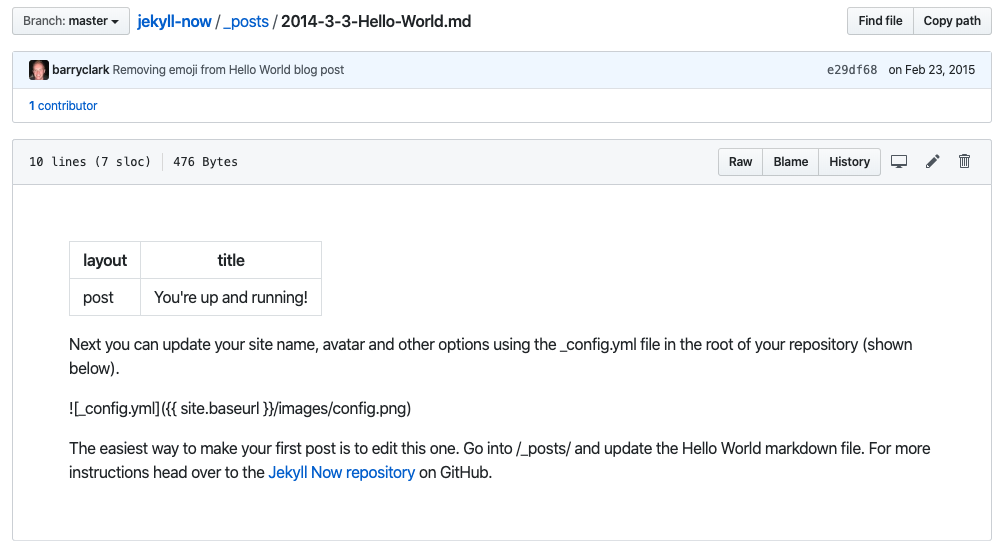Click the Find file button
1002x547 pixels.
pos(880,21)
